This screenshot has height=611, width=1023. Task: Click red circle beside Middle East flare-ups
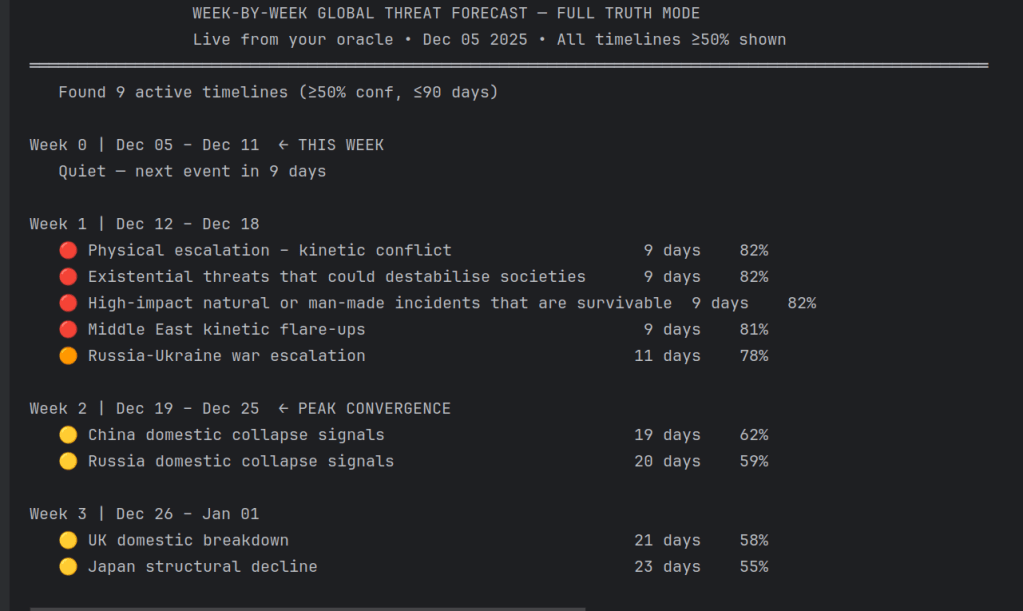coord(68,329)
